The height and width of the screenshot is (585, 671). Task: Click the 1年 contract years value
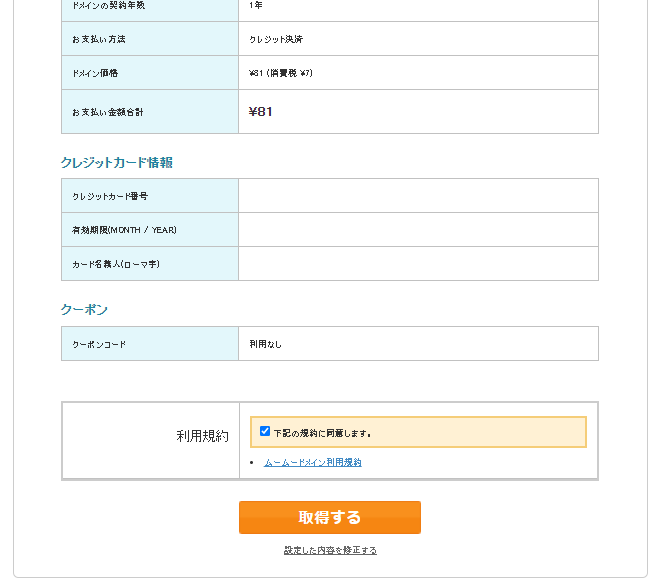tap(255, 5)
